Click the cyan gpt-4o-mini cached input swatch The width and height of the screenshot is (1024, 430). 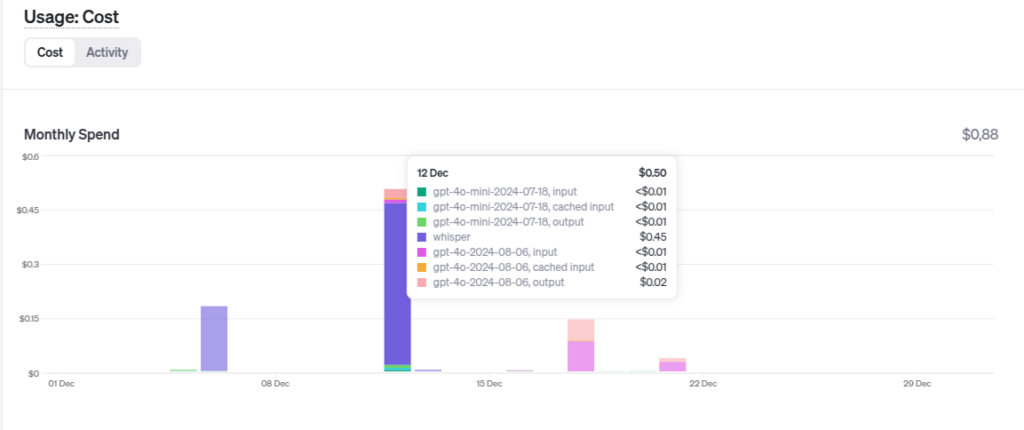pos(422,207)
